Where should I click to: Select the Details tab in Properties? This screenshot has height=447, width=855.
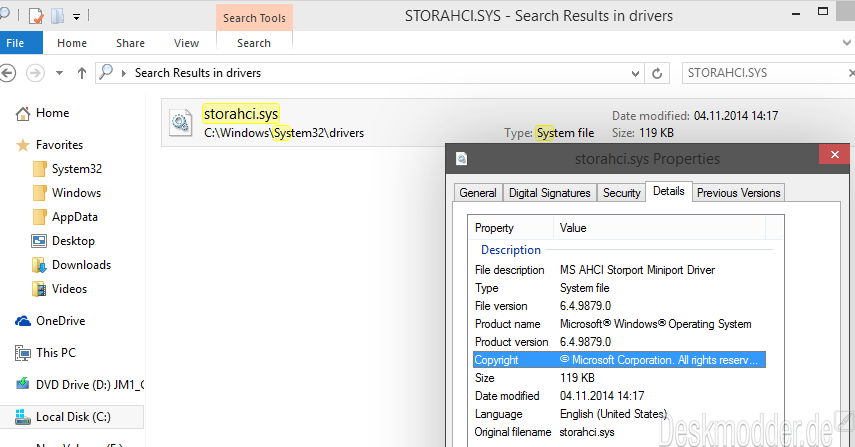click(x=669, y=191)
